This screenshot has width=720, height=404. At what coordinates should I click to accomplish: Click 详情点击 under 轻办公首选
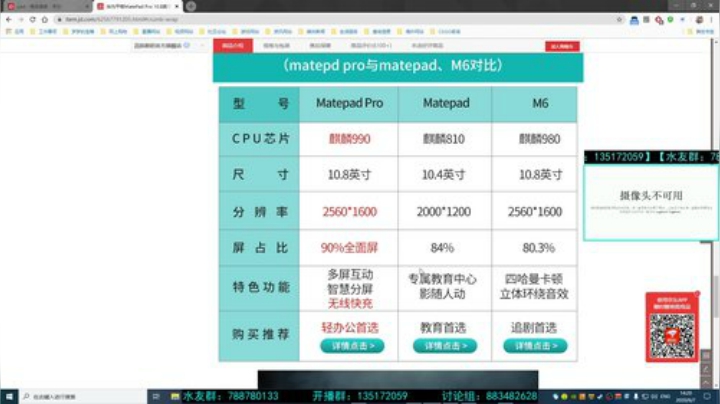click(352, 346)
